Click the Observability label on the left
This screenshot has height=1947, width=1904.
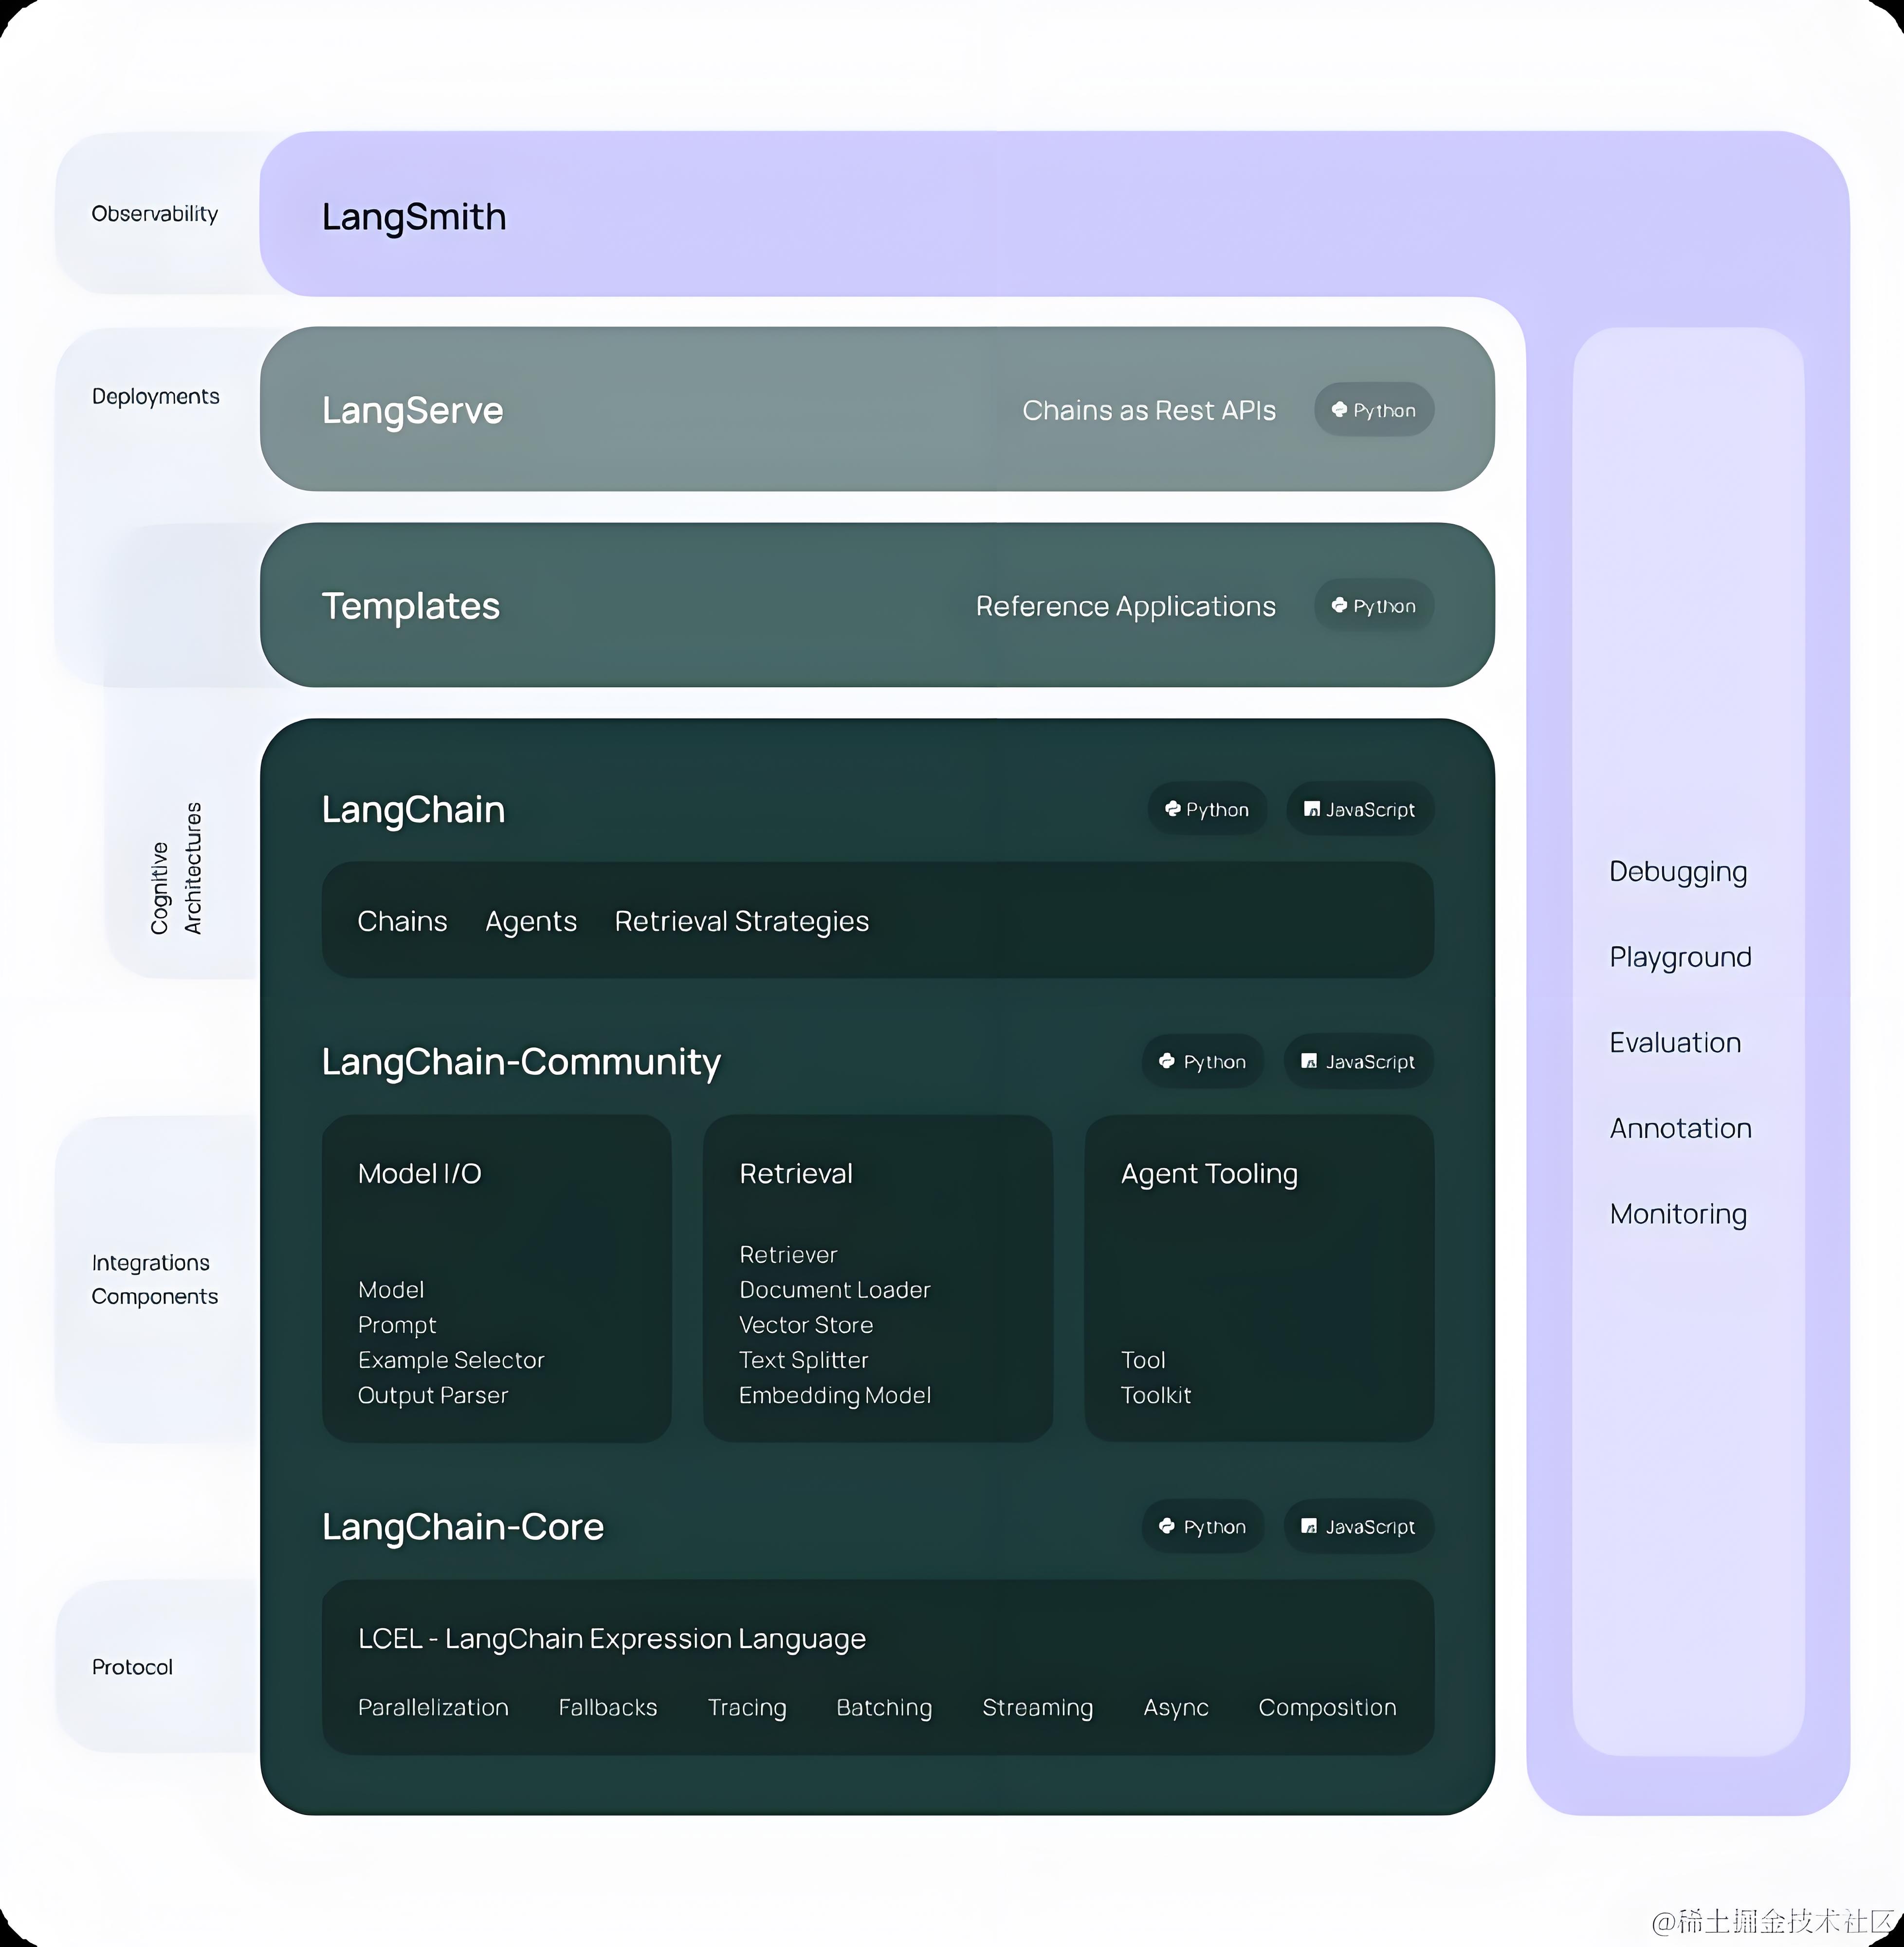tap(155, 213)
